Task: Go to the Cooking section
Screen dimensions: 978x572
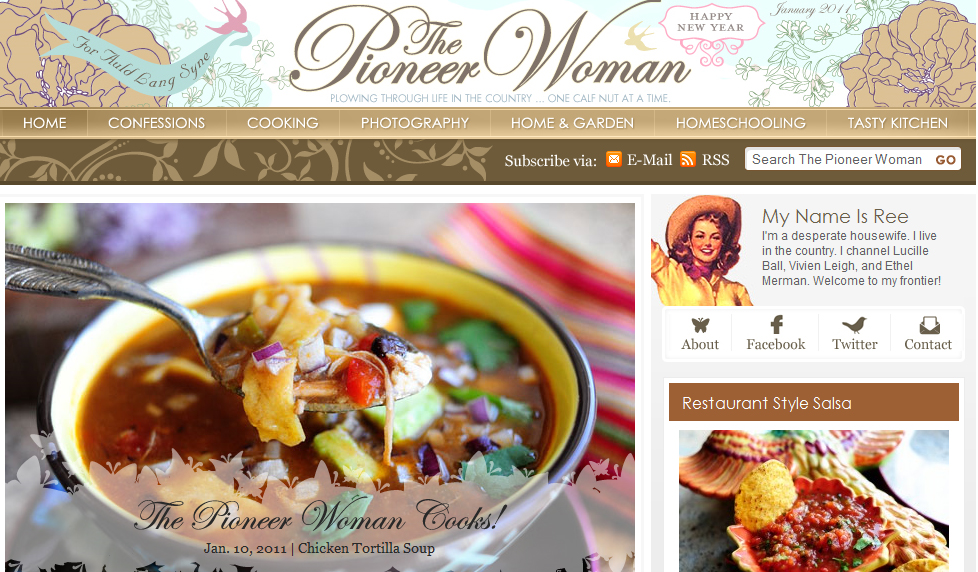Action: (x=283, y=123)
